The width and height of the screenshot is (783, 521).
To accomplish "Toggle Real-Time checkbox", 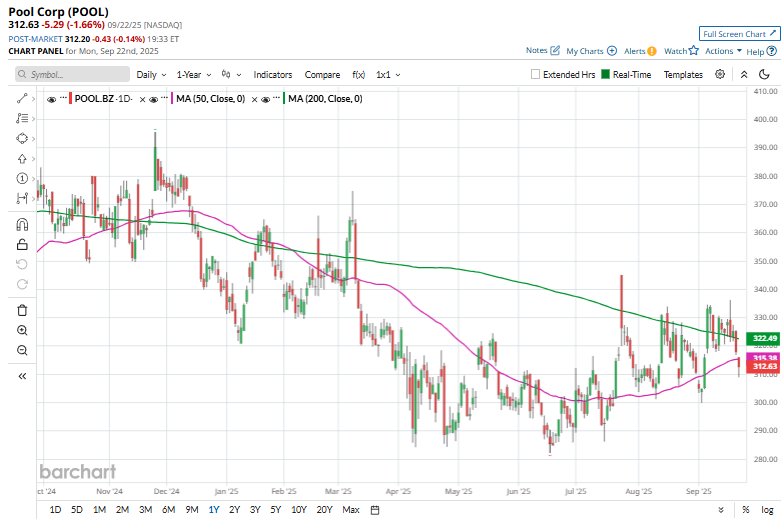I will pyautogui.click(x=605, y=74).
